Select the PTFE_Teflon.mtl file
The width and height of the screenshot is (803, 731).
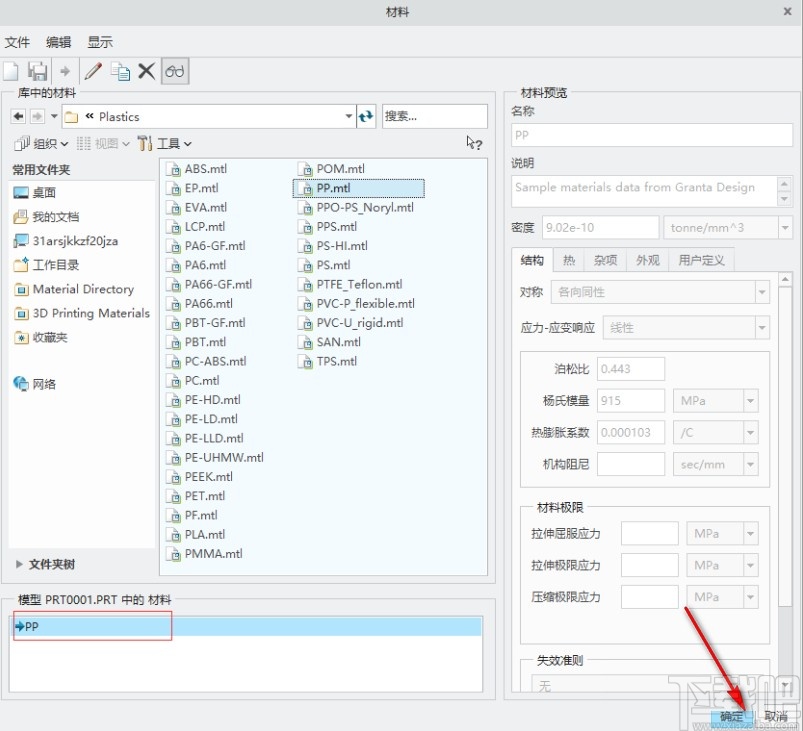click(x=350, y=284)
